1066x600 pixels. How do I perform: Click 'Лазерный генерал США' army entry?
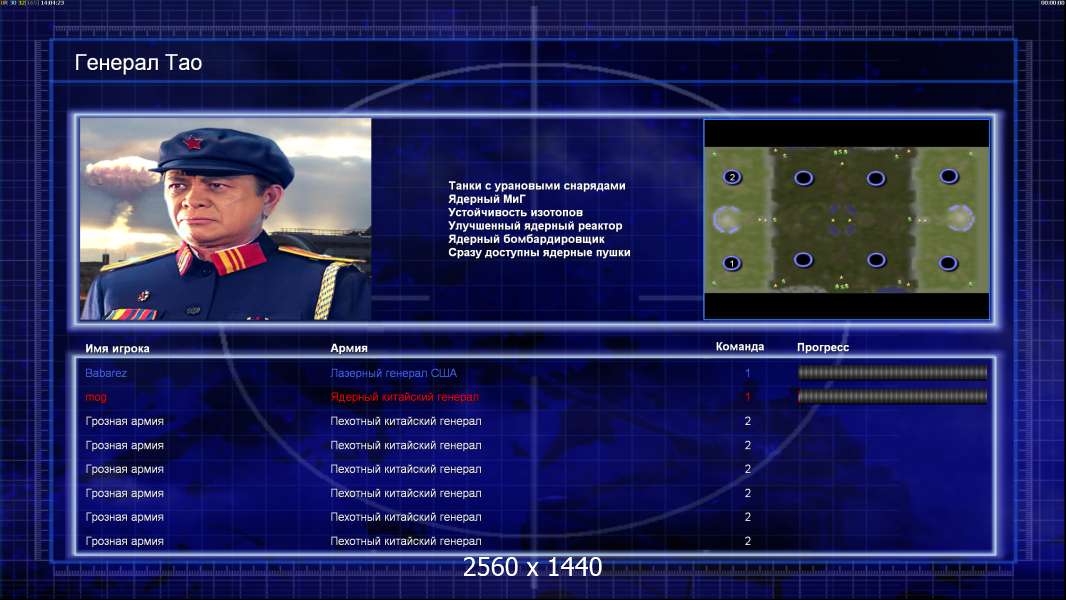(x=393, y=373)
